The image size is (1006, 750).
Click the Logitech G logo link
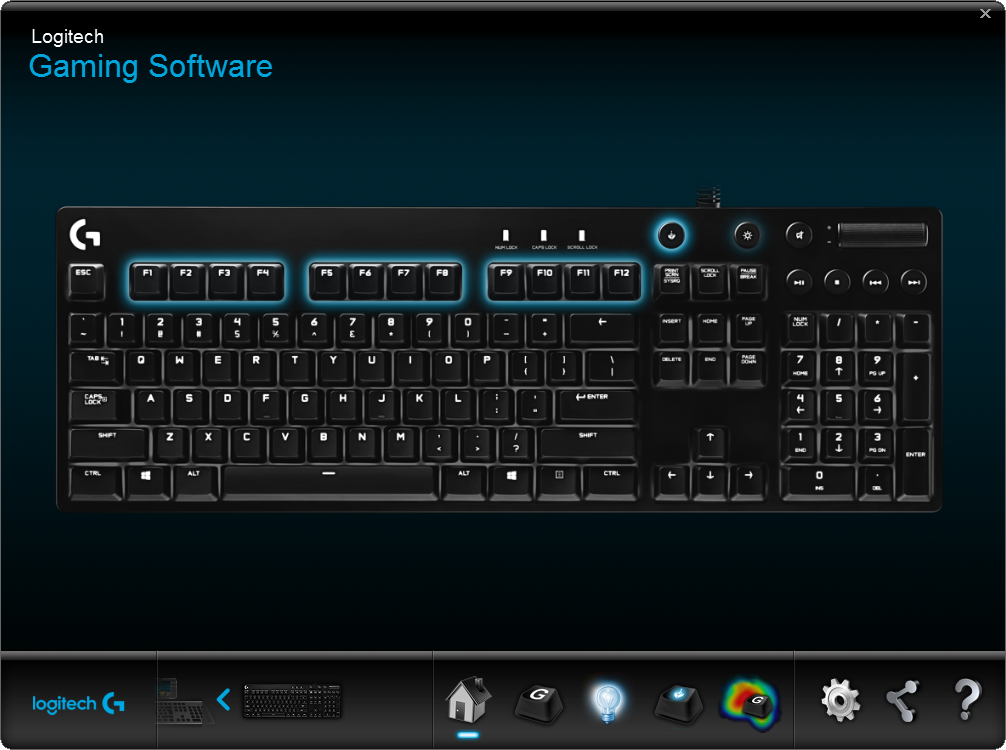tap(78, 704)
